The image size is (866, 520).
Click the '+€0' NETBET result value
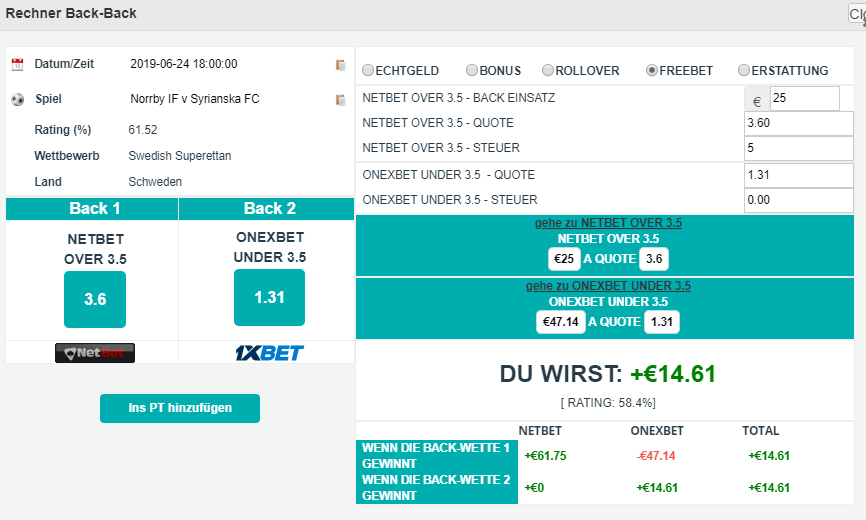(534, 488)
